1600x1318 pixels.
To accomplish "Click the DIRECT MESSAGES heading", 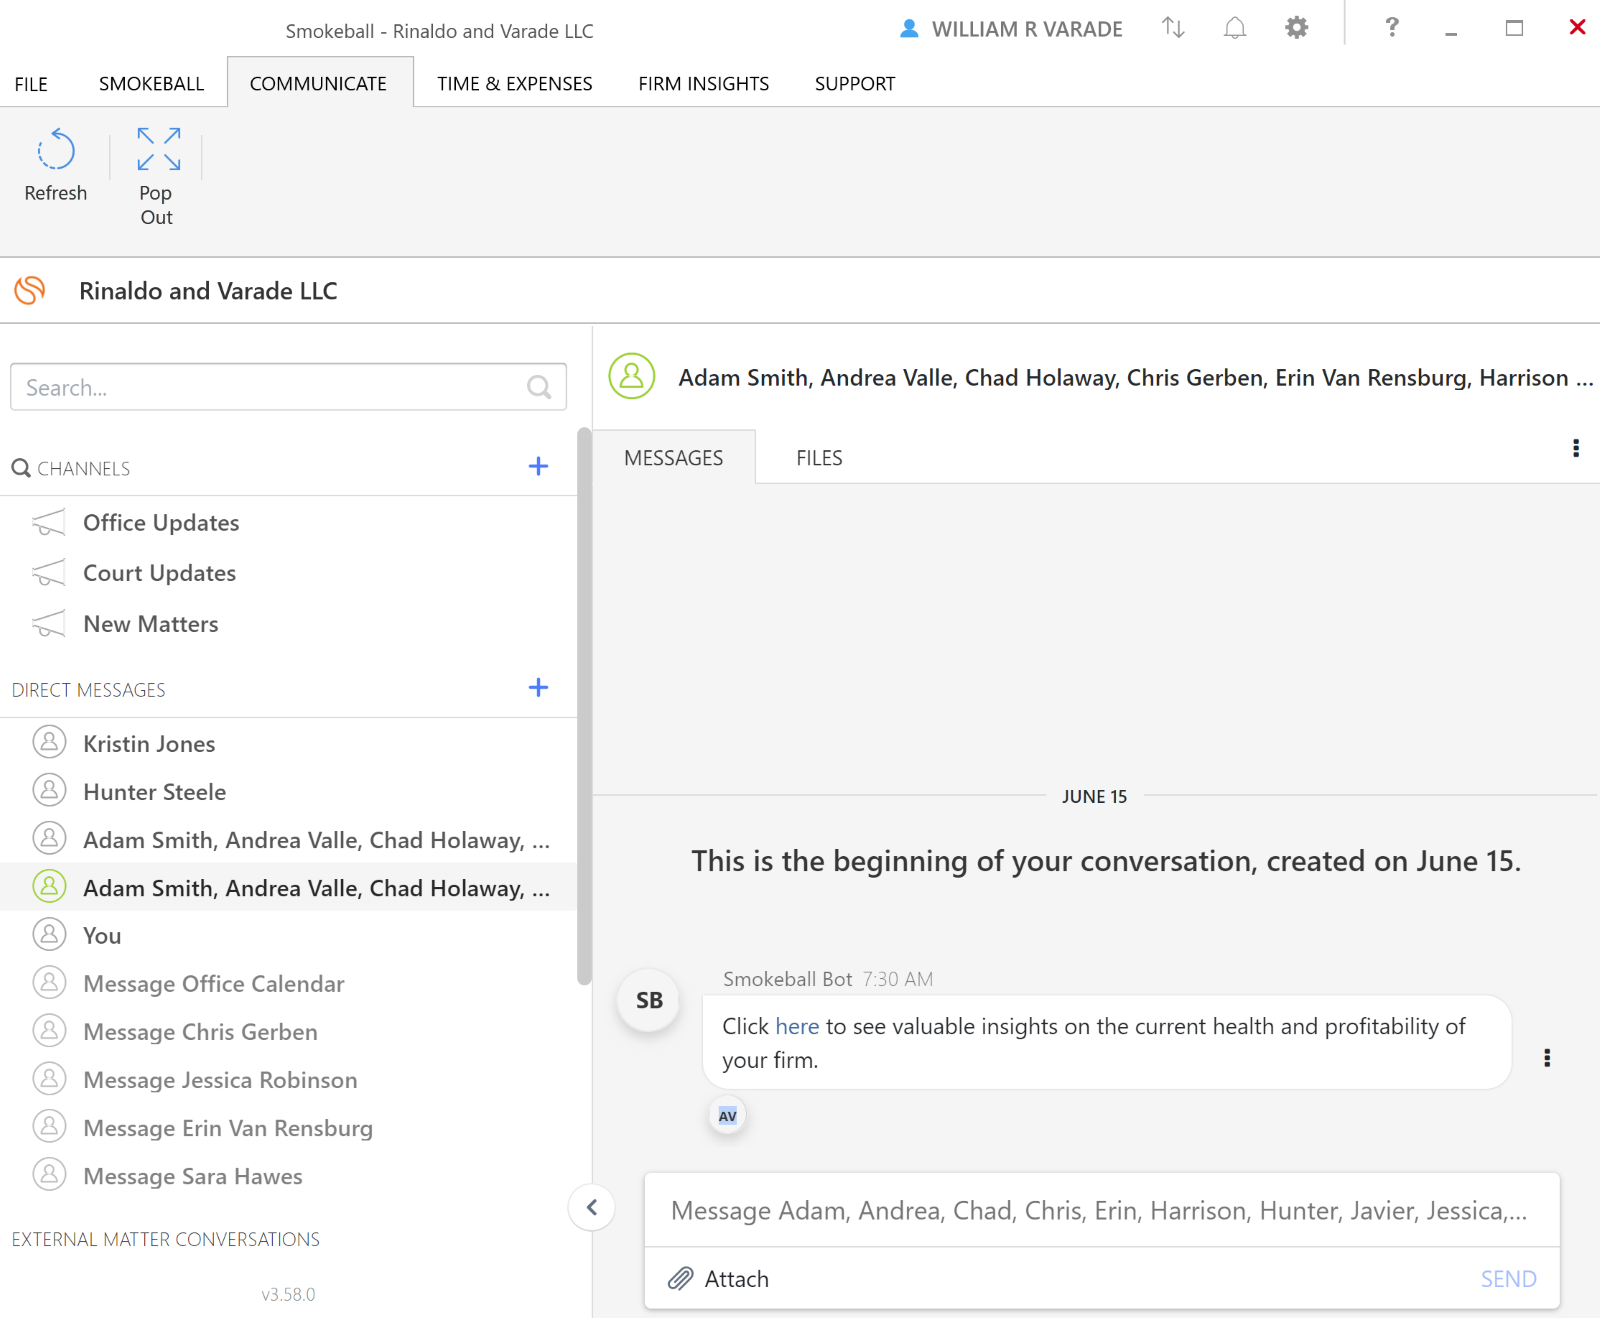I will pos(88,690).
